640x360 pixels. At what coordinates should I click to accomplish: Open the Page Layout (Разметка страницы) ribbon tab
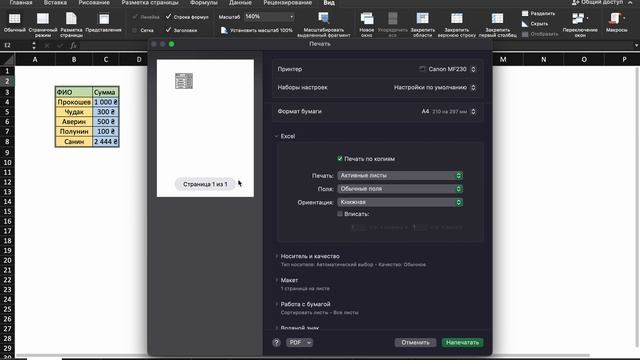click(150, 2)
